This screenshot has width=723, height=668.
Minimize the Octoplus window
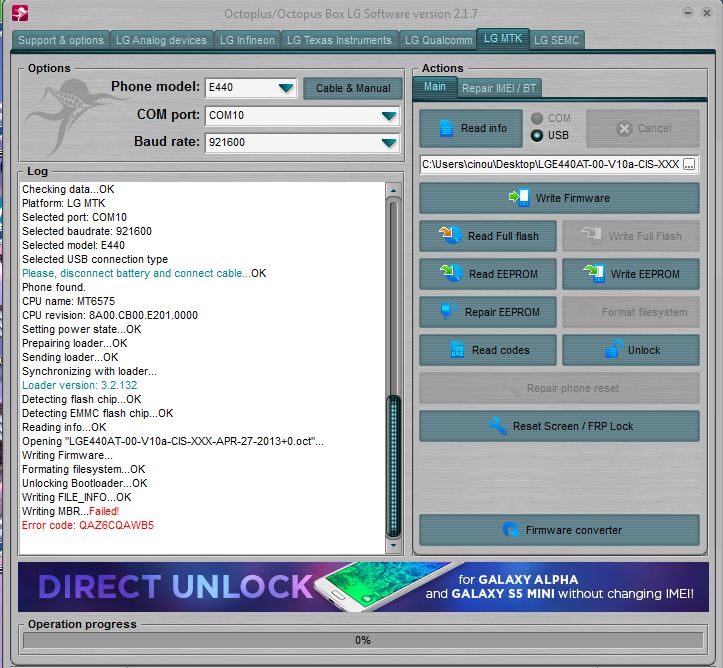[x=687, y=13]
